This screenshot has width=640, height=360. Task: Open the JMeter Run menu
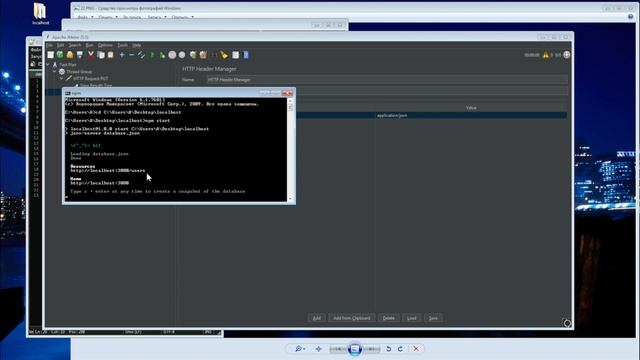pos(89,45)
